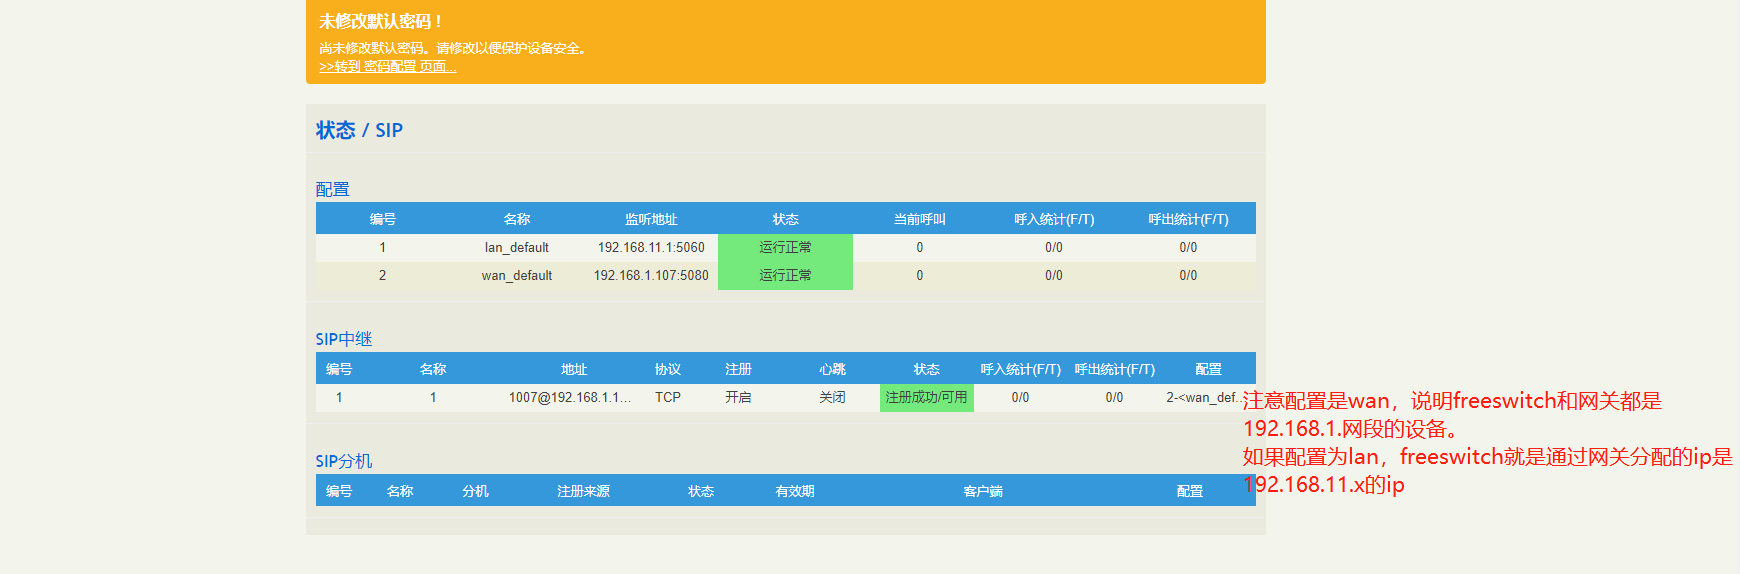Viewport: 1740px width, 574px height.
Task: Click the 客户端 column header
Action: 983,491
